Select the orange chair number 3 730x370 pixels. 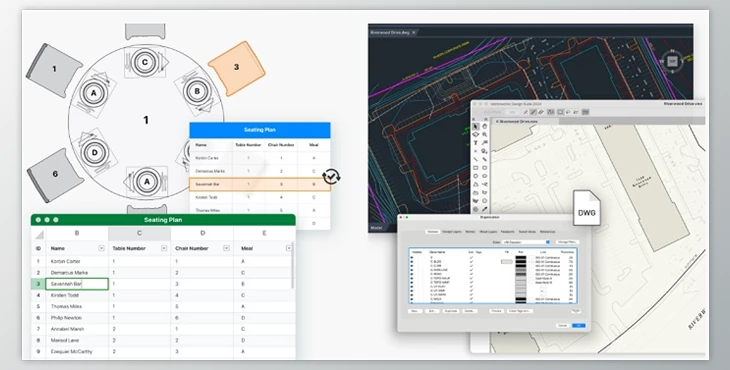click(237, 68)
